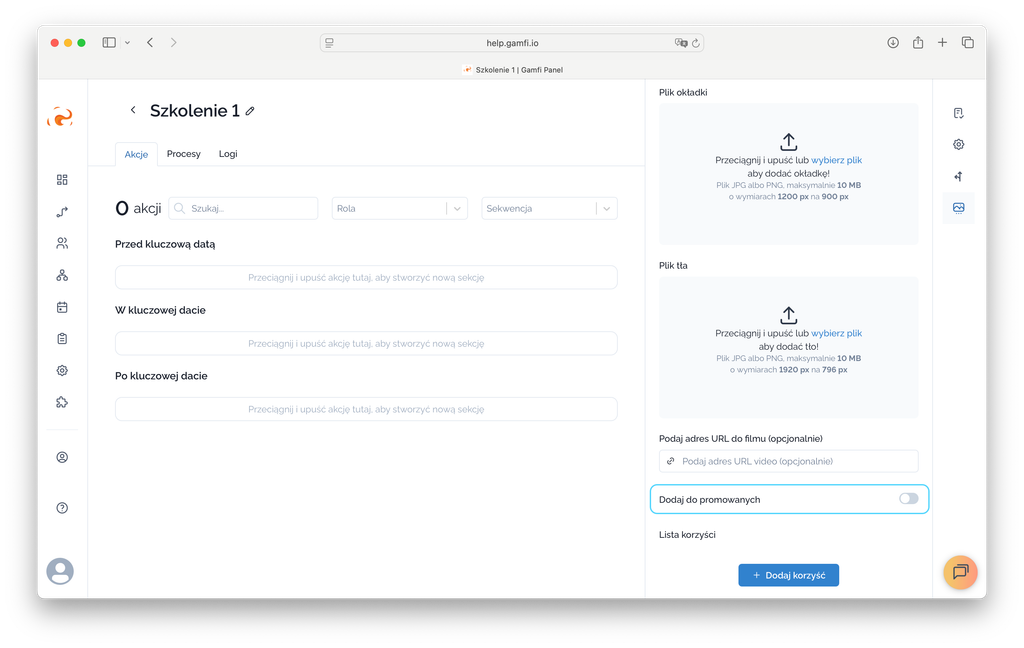1024x648 pixels.
Task: Go back using arrow beside Szkolenie 1
Action: coord(133,110)
